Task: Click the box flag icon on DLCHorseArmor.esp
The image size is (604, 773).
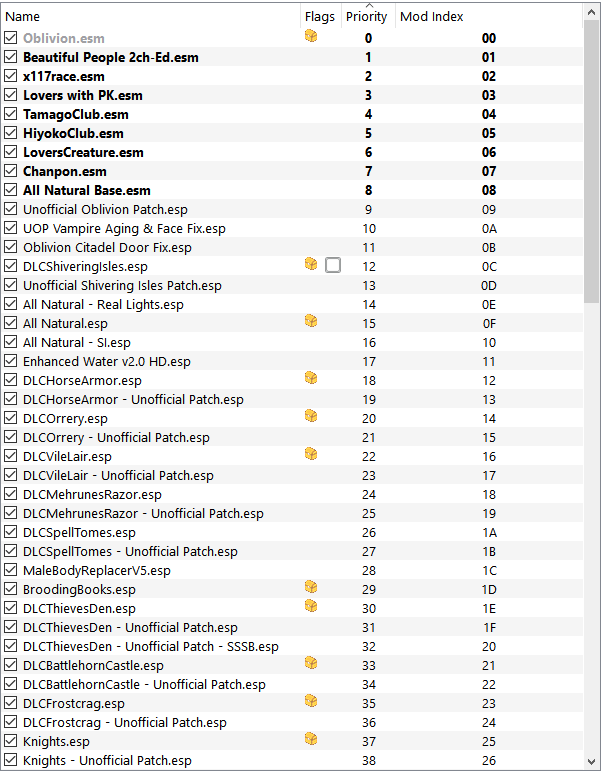Action: click(x=311, y=378)
